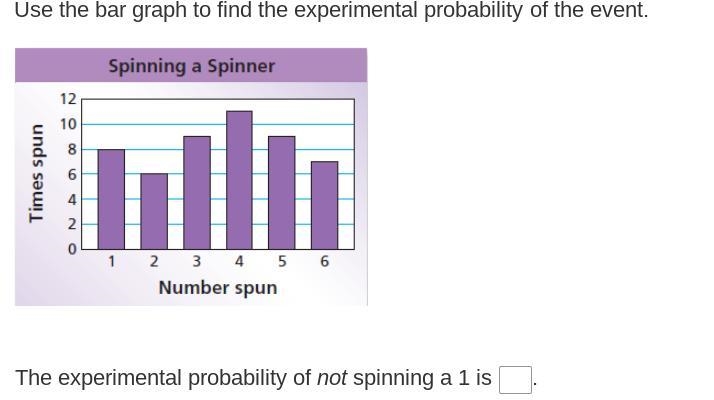Screen dimensions: 714x400
Task: Click the answer box after "spinning a 1 is"
Action: click(x=515, y=379)
